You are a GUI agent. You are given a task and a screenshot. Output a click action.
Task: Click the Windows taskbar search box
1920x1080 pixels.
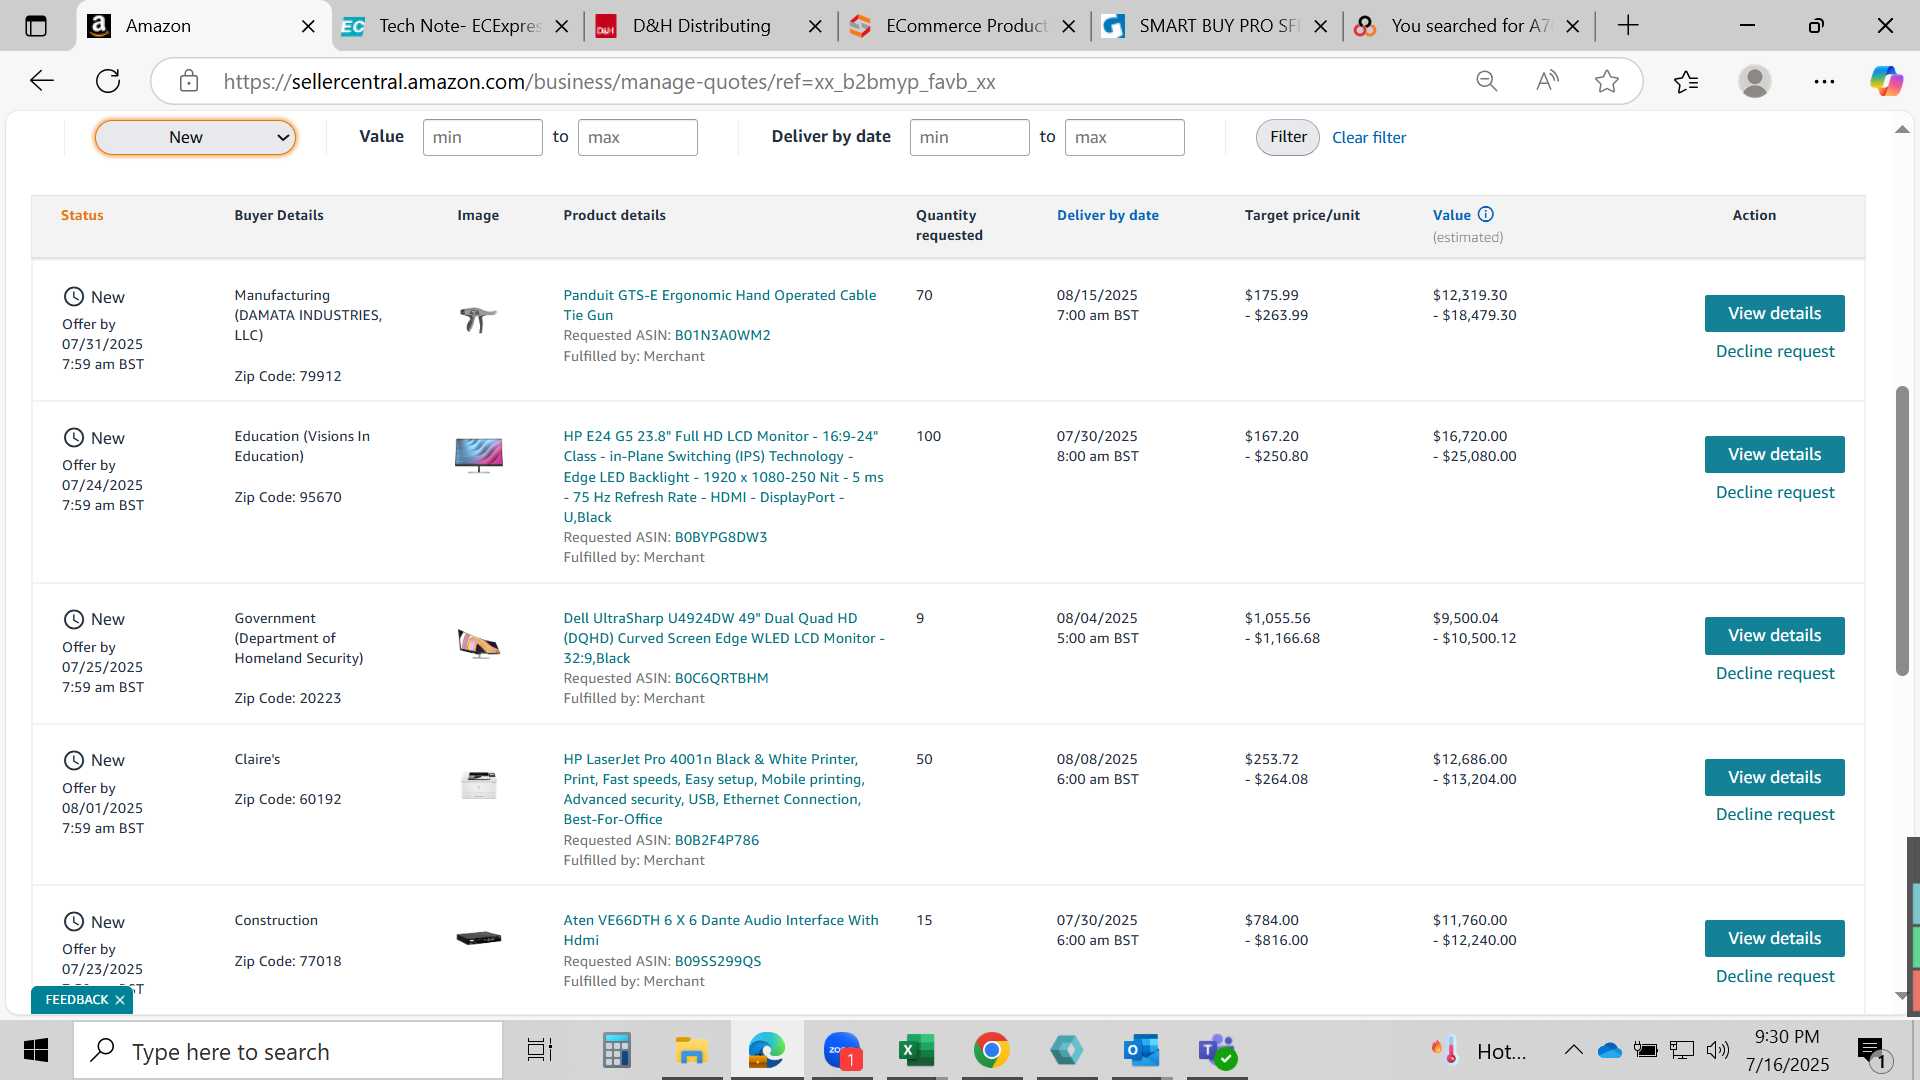[288, 1051]
